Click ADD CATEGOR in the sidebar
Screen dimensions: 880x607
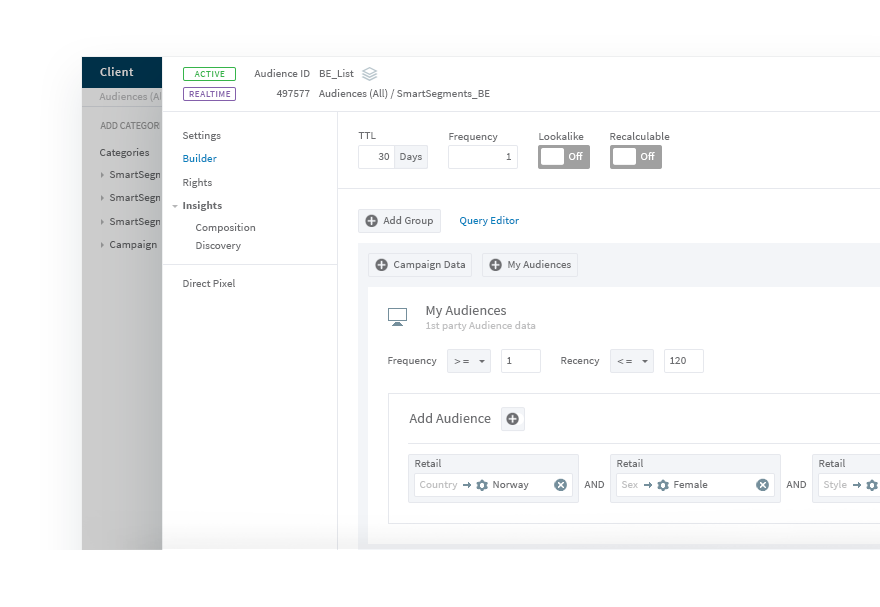tap(130, 126)
